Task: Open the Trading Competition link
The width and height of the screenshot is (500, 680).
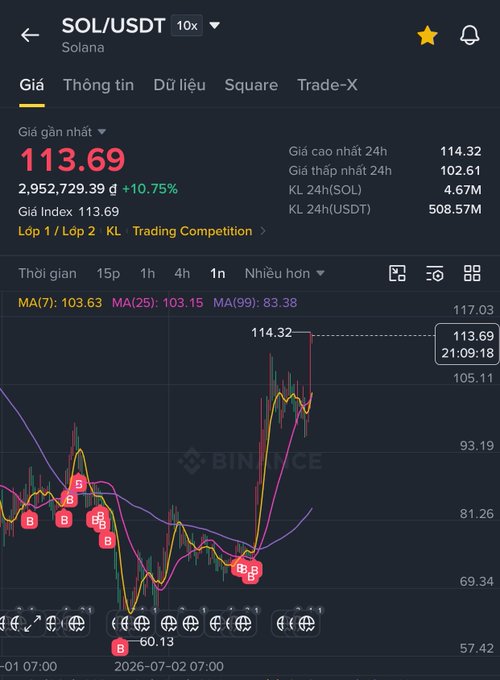Action: pyautogui.click(x=193, y=231)
